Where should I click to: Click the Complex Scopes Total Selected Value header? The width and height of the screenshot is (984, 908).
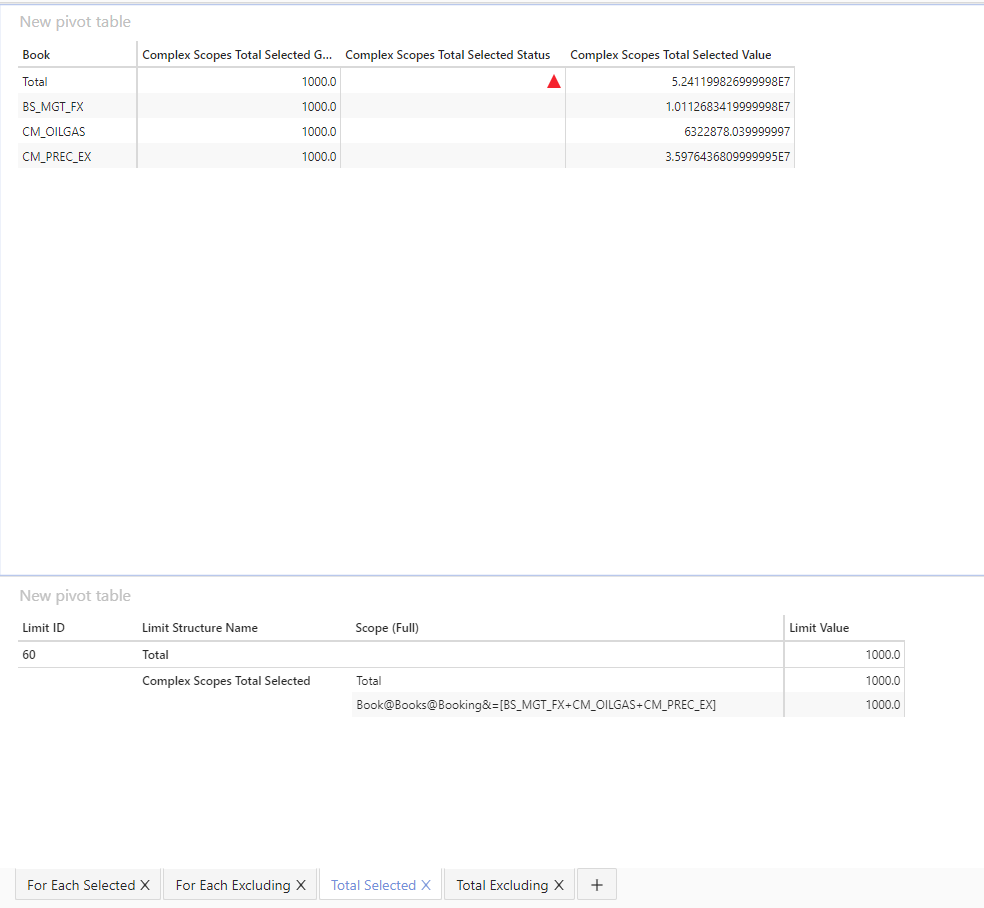click(670, 55)
